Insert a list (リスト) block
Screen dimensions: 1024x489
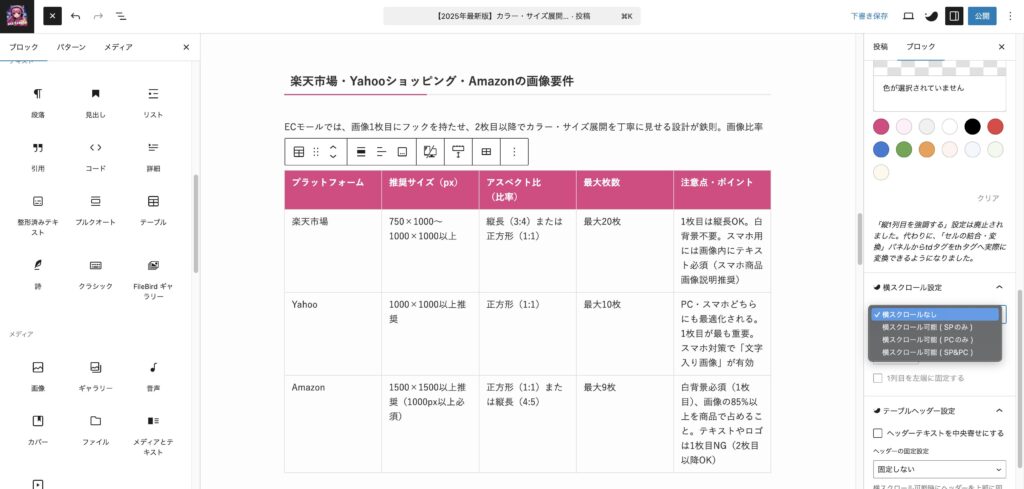[x=153, y=102]
